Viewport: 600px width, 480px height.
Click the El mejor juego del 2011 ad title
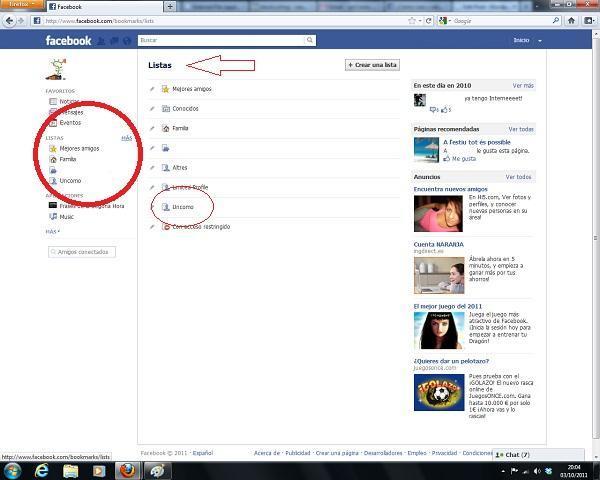(448, 306)
